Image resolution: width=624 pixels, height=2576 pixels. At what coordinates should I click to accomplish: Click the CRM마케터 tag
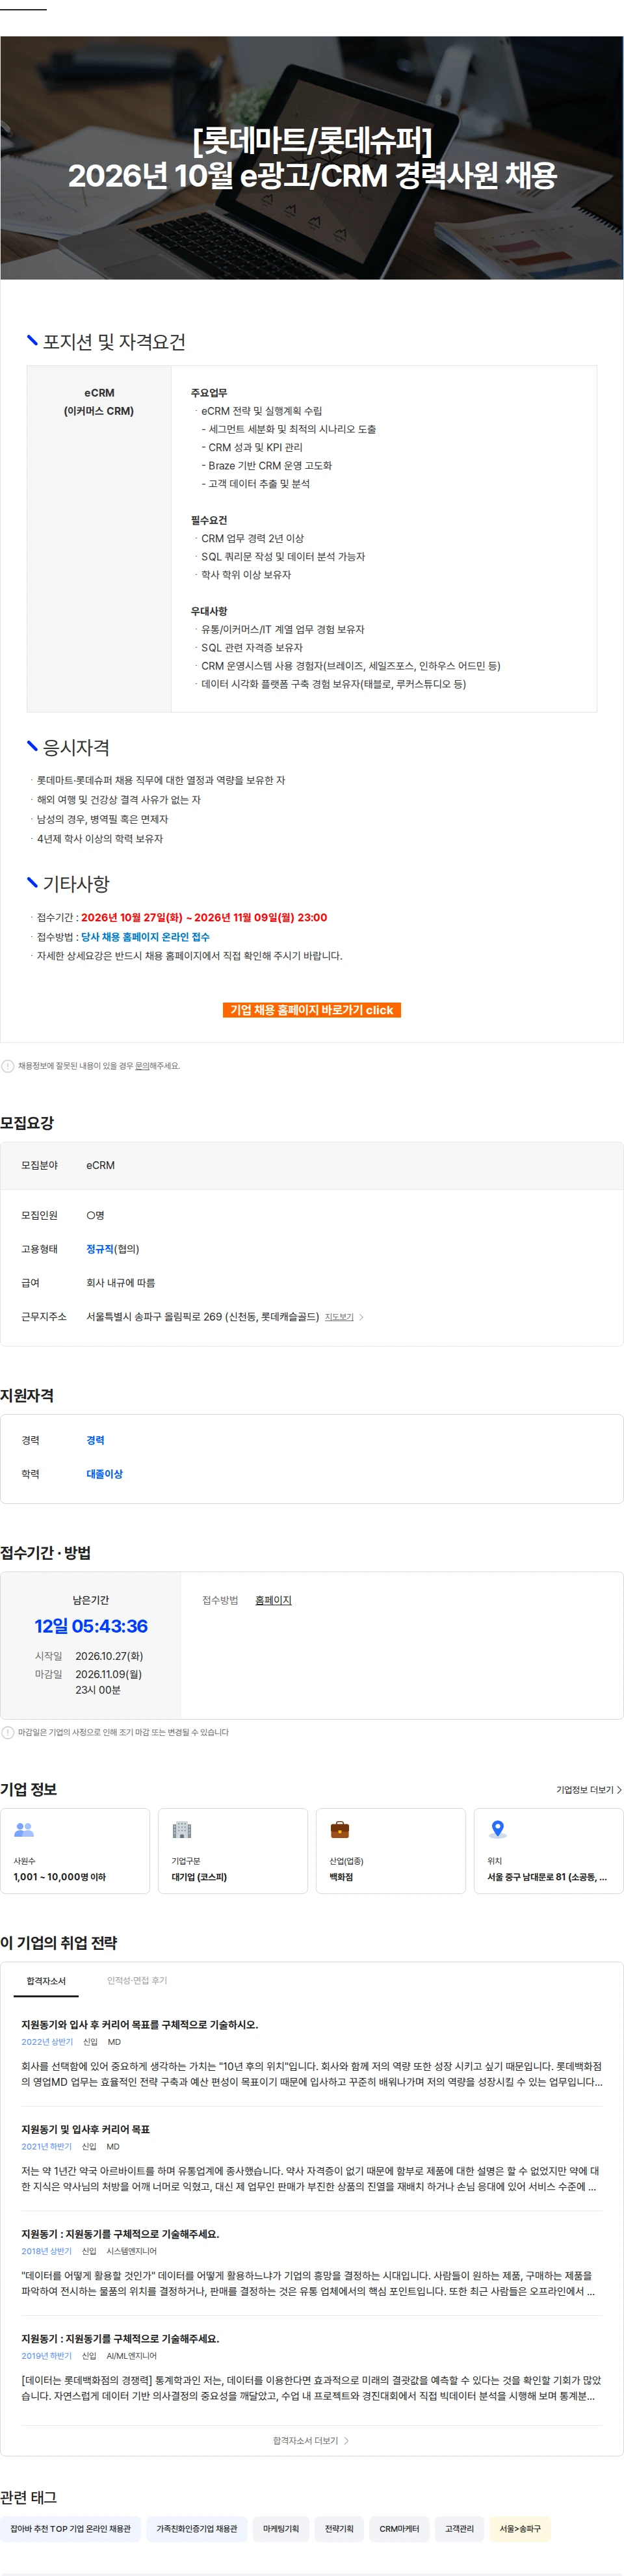pos(399,2529)
